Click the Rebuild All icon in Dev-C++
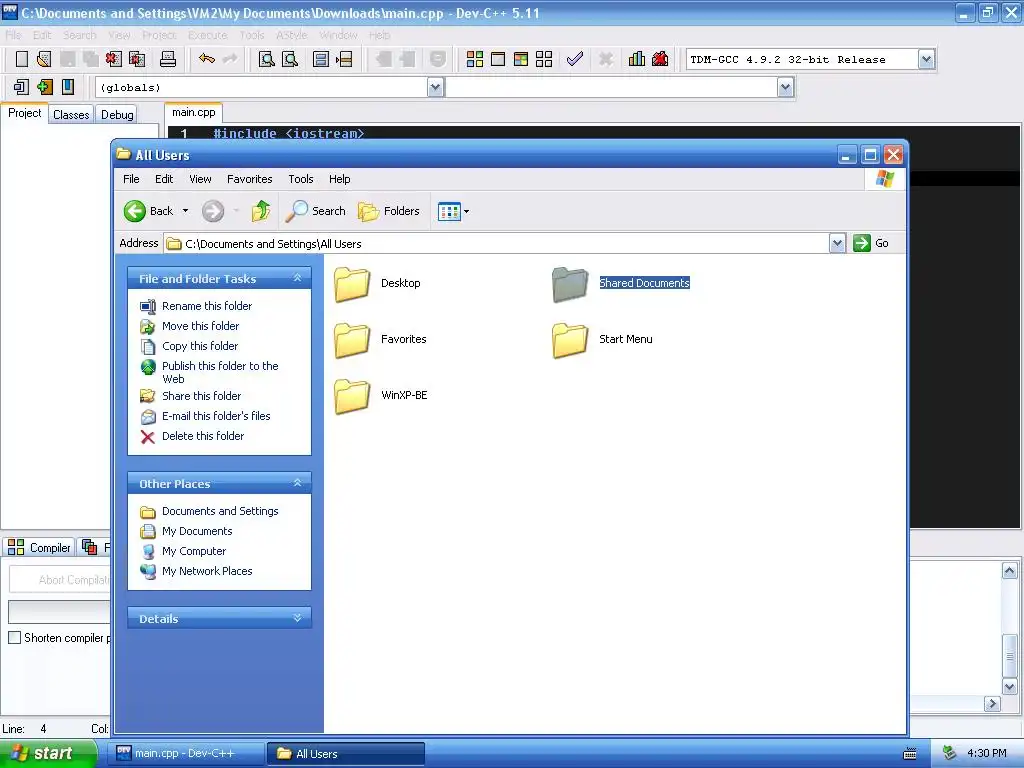 (544, 59)
